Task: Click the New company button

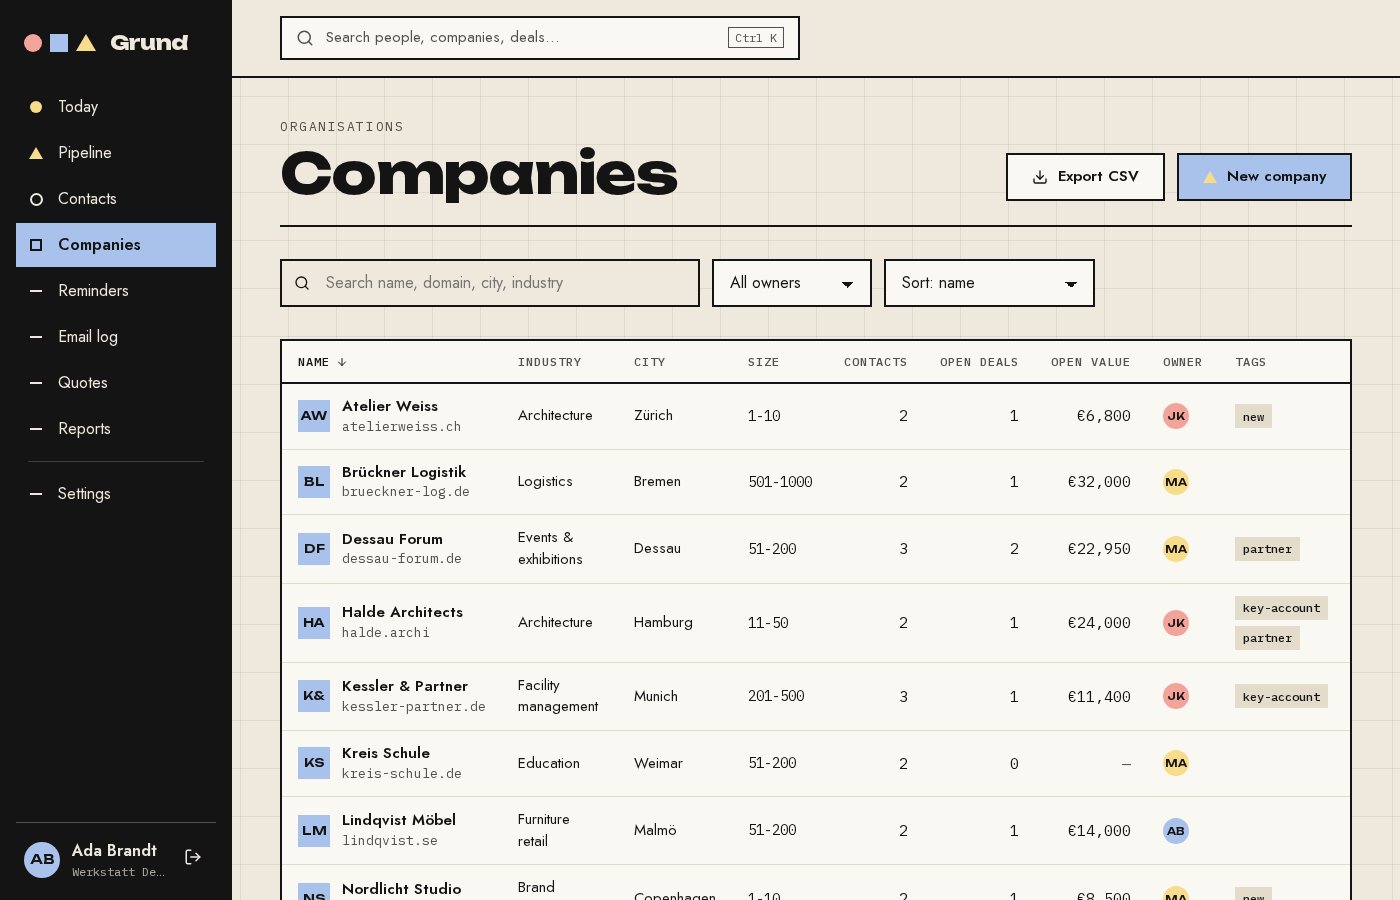Action: (x=1264, y=177)
